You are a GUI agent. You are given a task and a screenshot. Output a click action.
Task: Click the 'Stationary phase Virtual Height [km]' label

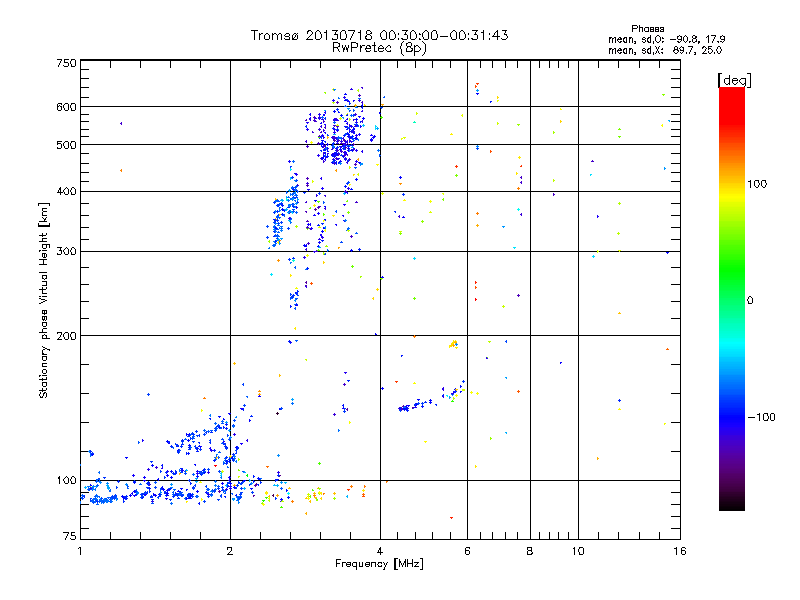pyautogui.click(x=44, y=300)
